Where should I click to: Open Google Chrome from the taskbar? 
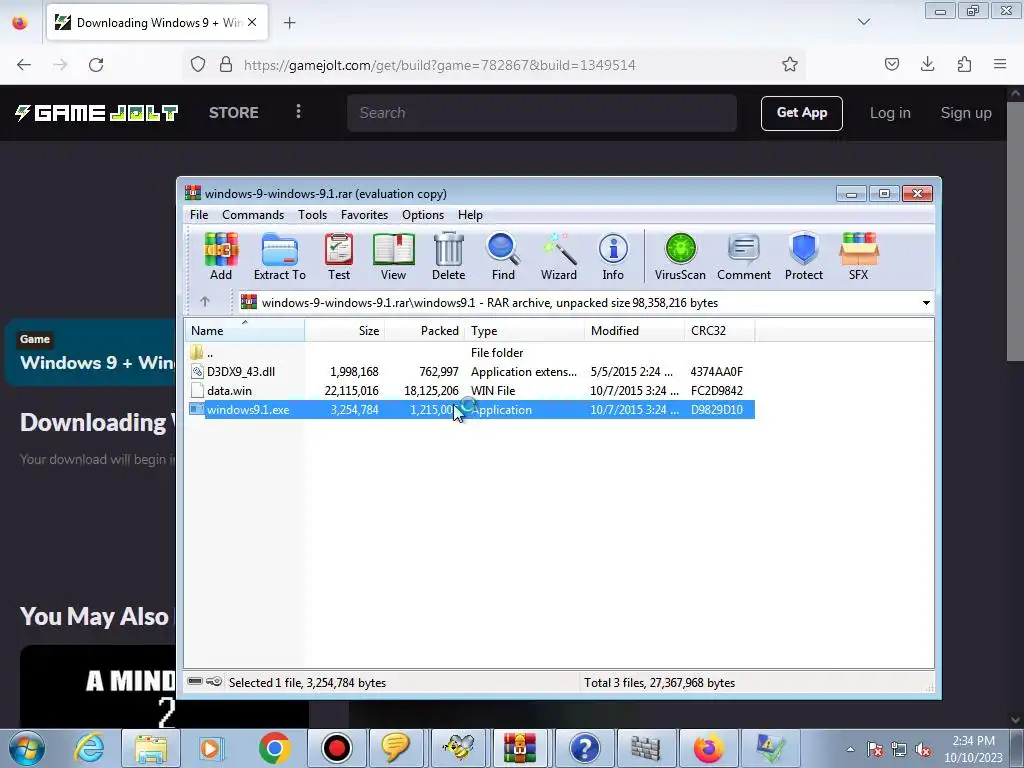click(274, 748)
